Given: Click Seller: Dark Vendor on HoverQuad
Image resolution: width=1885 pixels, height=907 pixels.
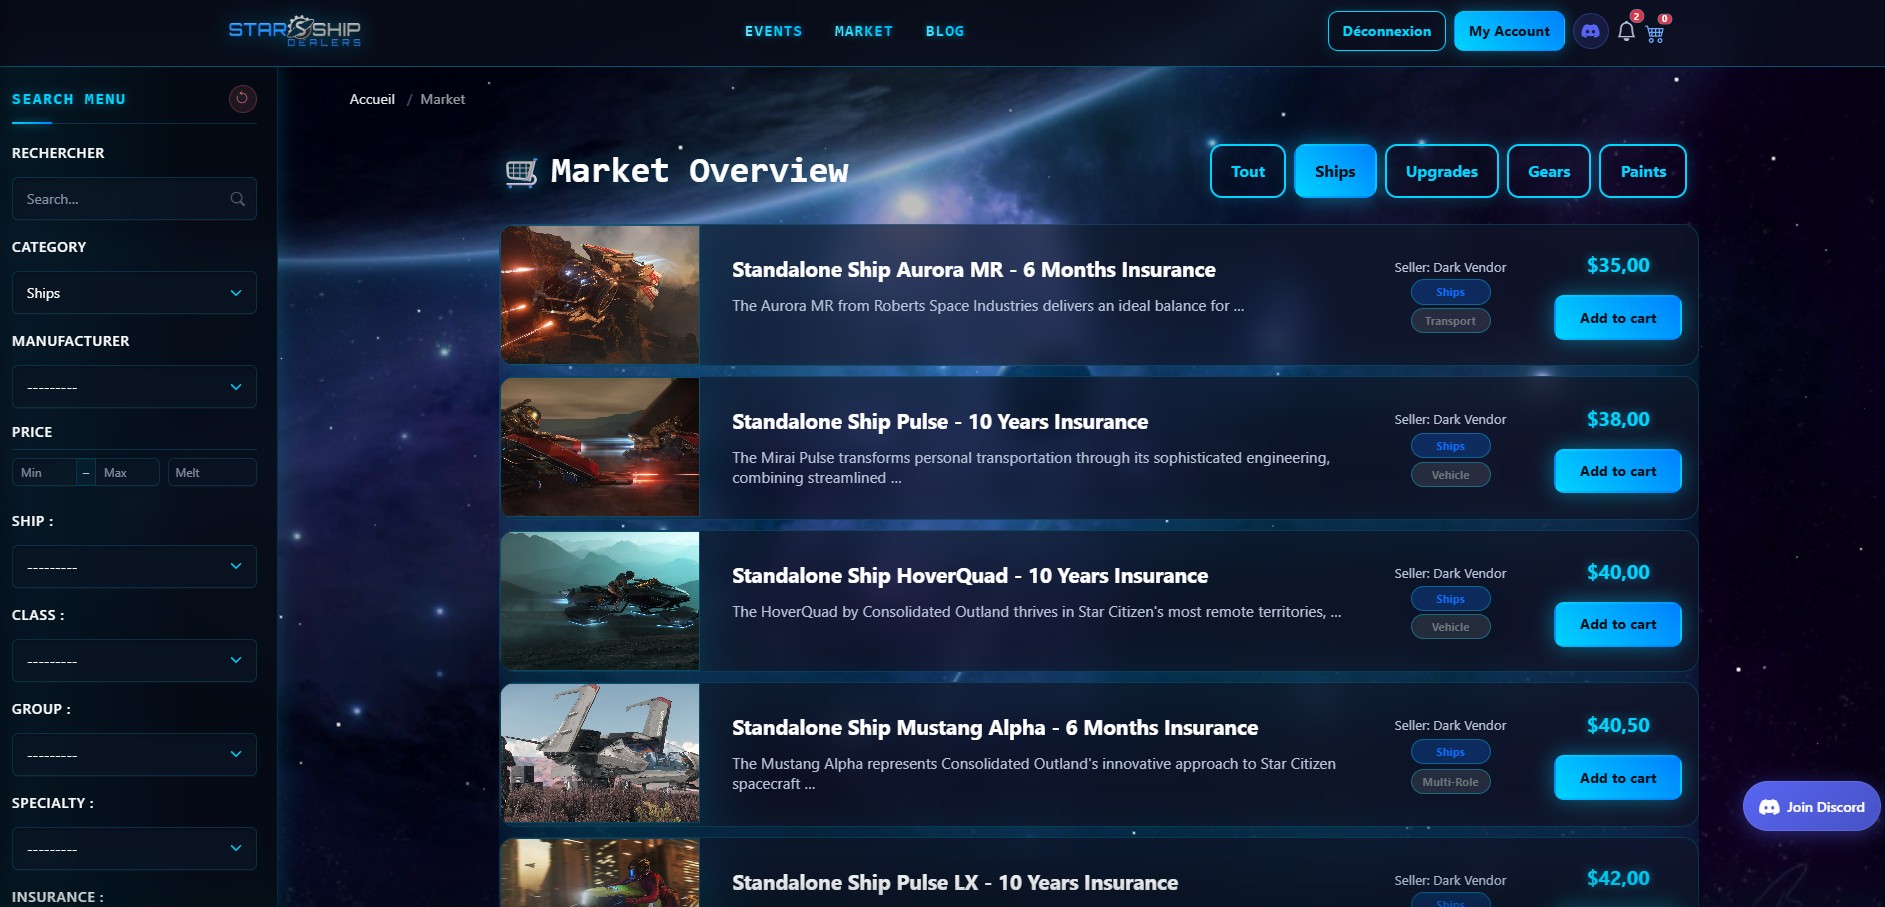Looking at the screenshot, I should tap(1450, 573).
